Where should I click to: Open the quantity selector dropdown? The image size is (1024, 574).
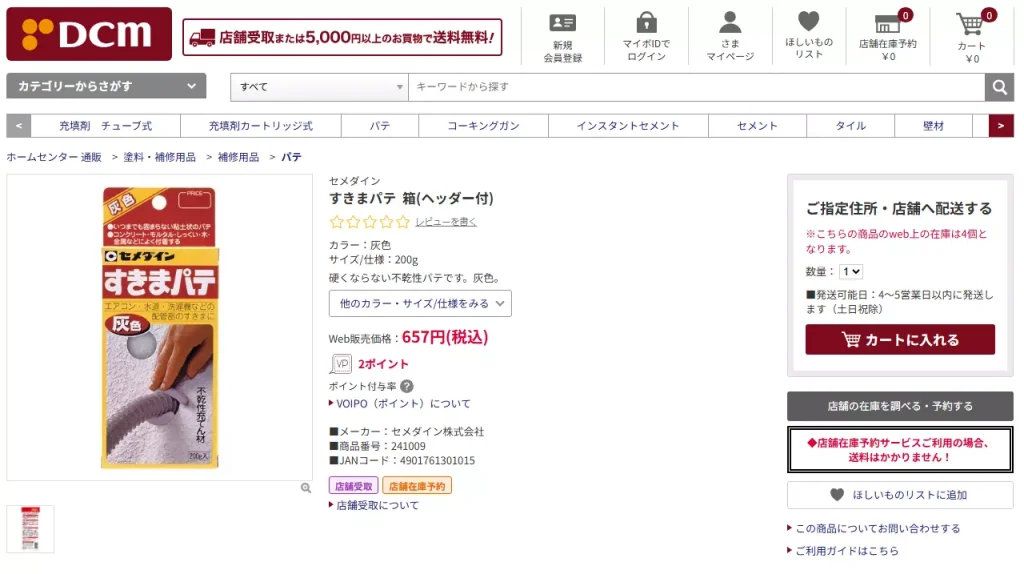click(850, 272)
